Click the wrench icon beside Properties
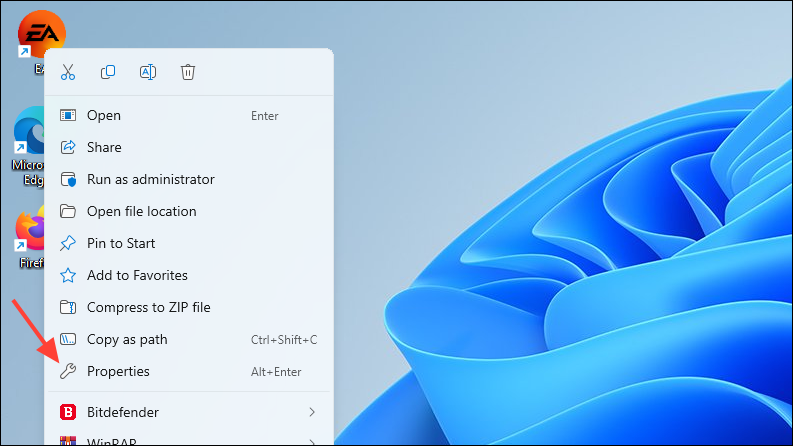This screenshot has width=793, height=446. 68,371
